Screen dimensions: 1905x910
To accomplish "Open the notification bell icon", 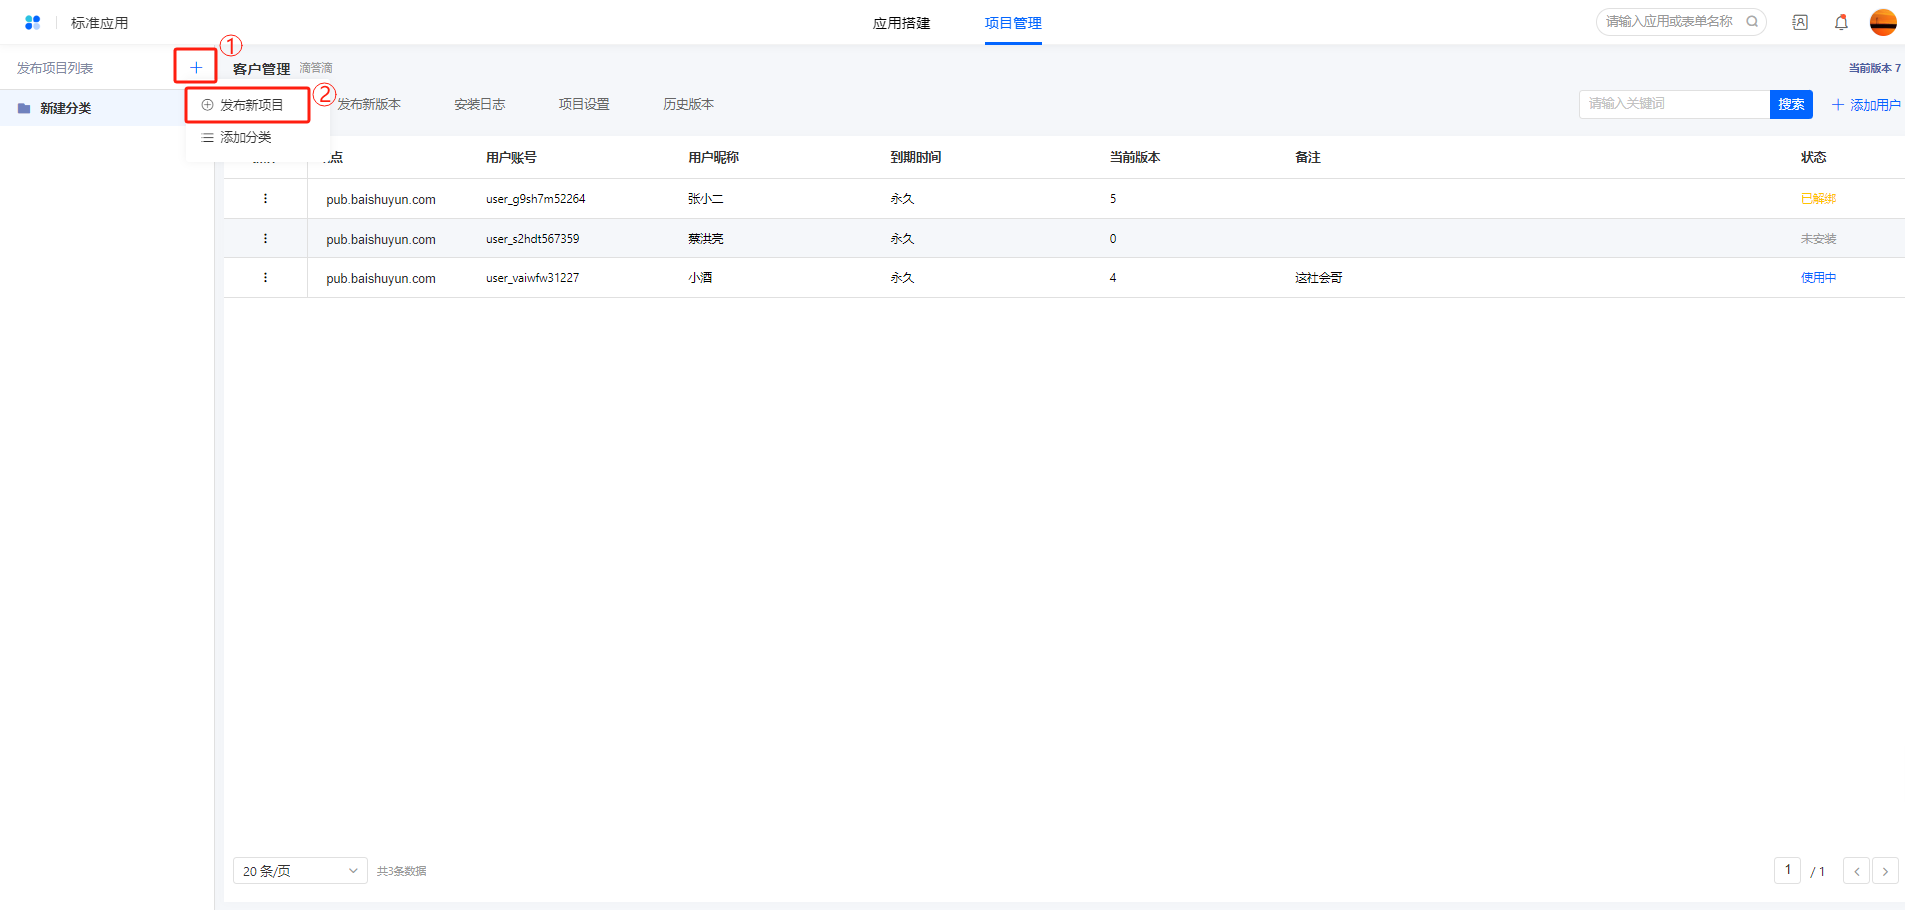I will coord(1841,22).
